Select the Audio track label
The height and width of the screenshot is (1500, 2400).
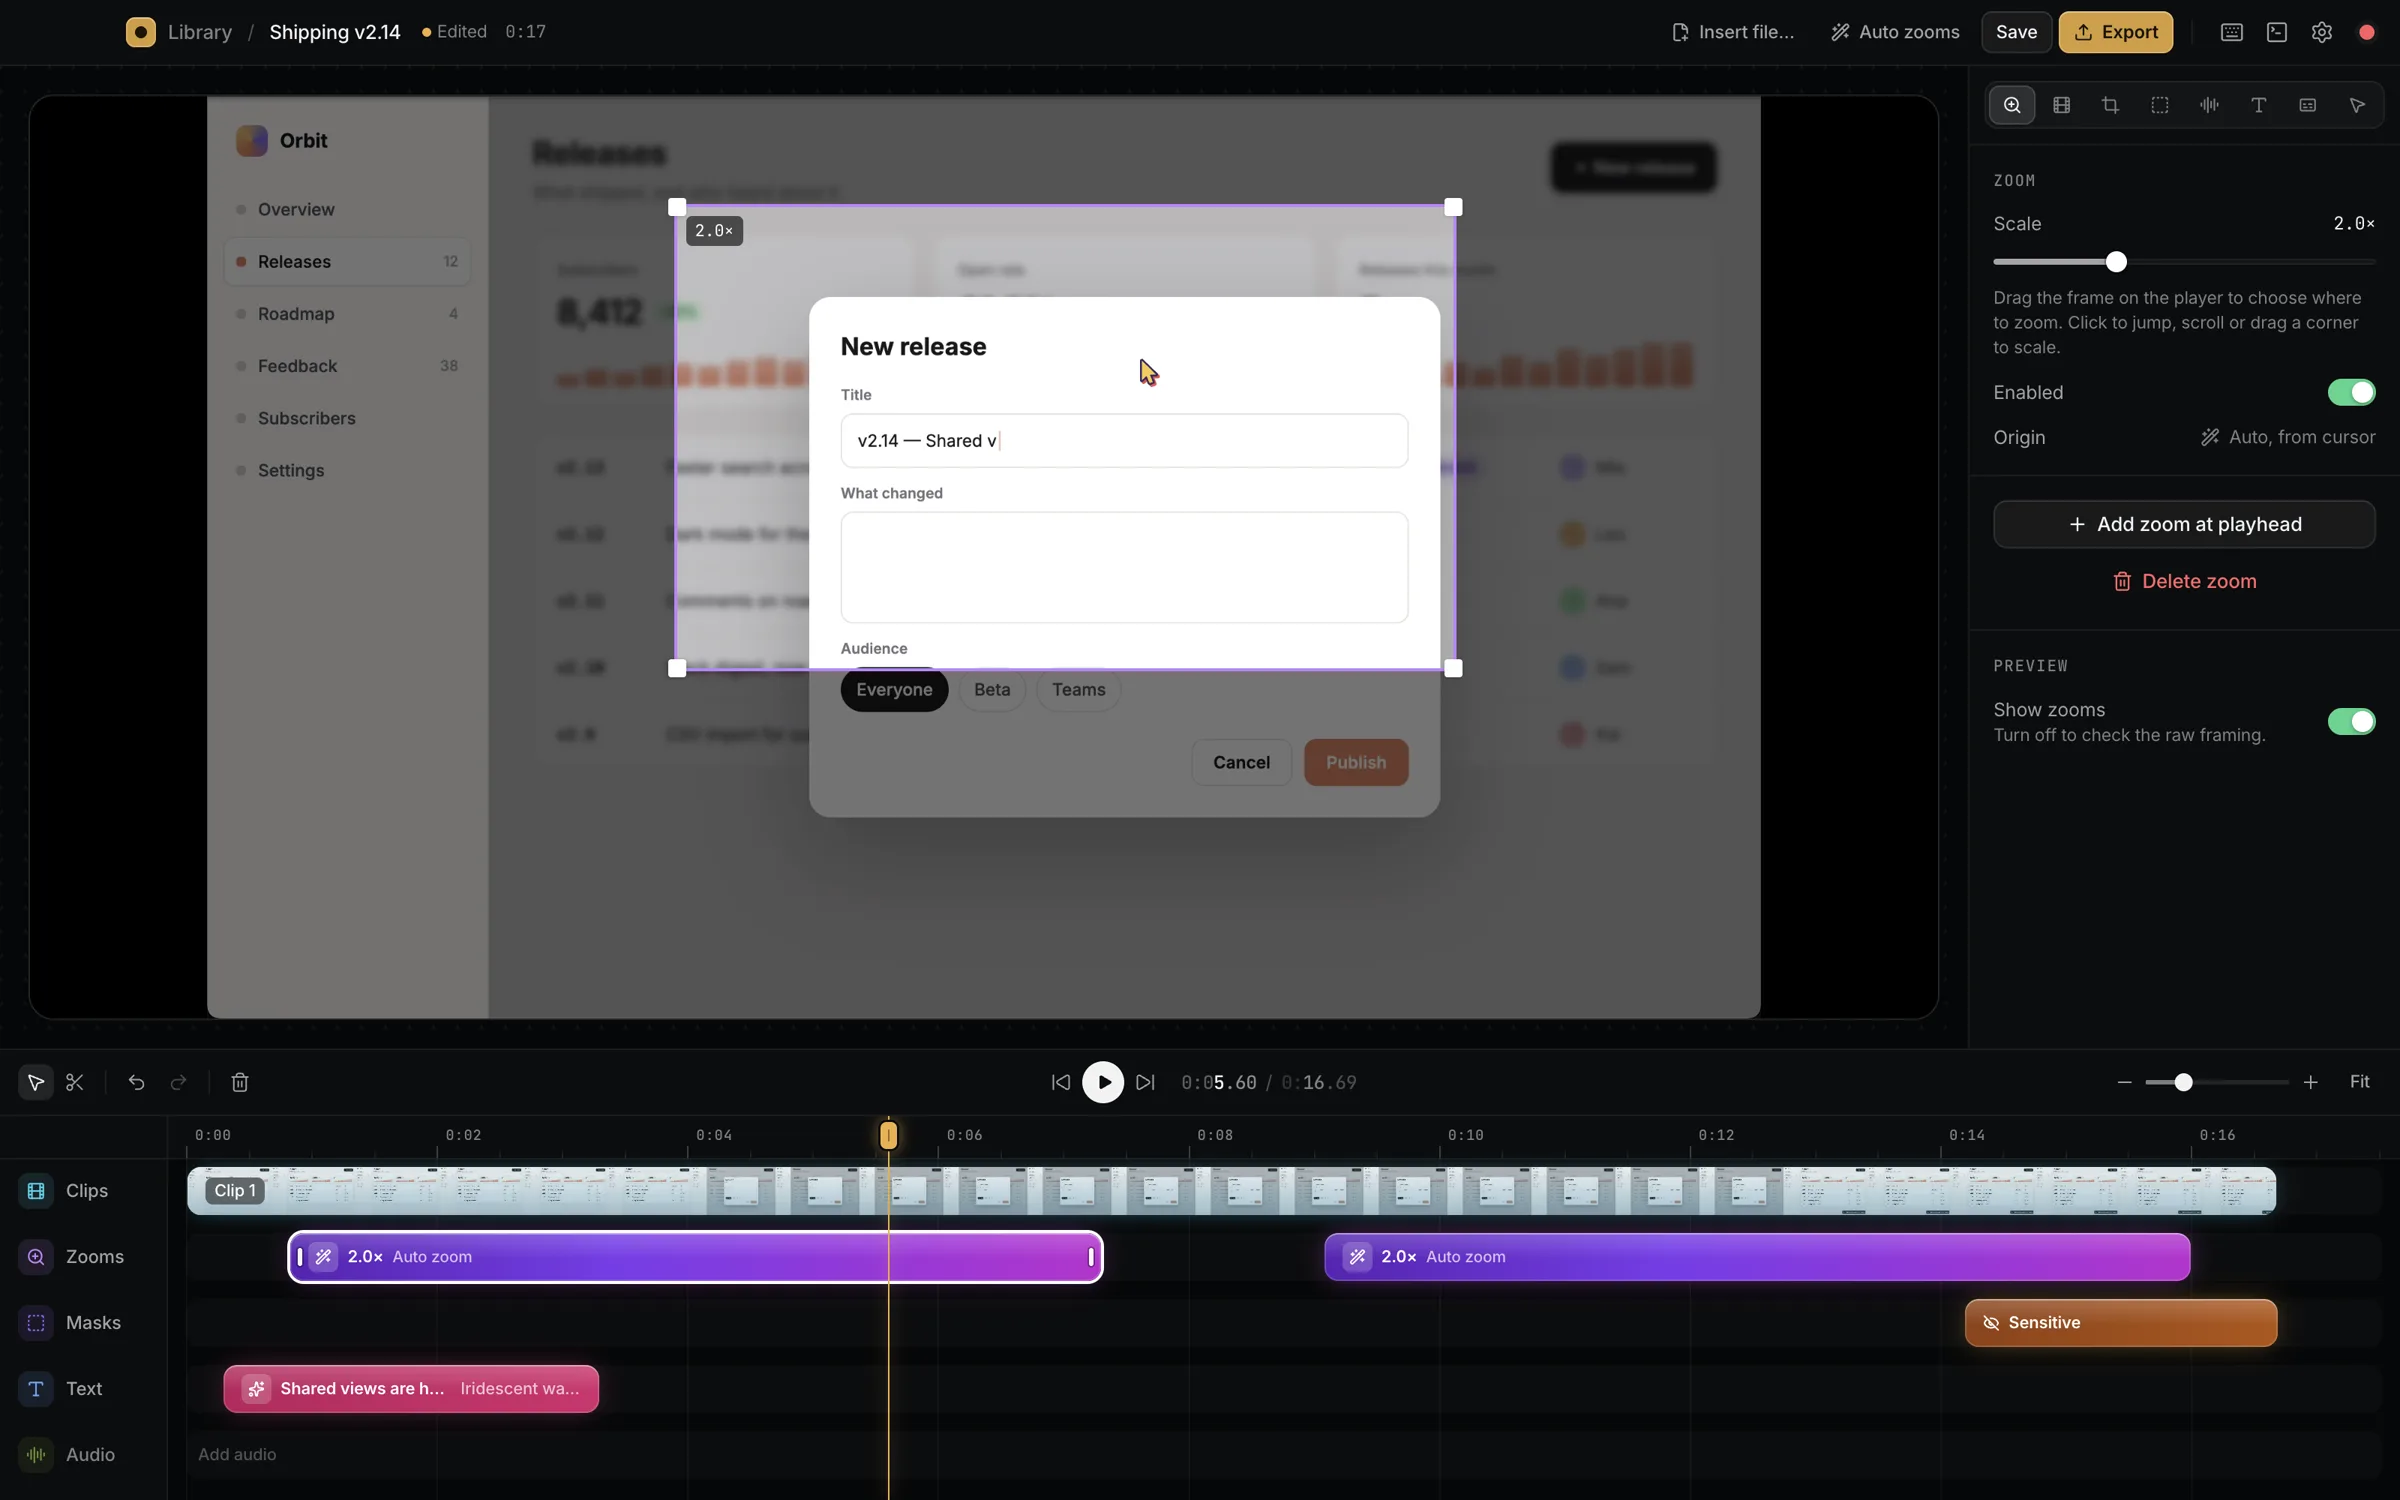click(90, 1454)
